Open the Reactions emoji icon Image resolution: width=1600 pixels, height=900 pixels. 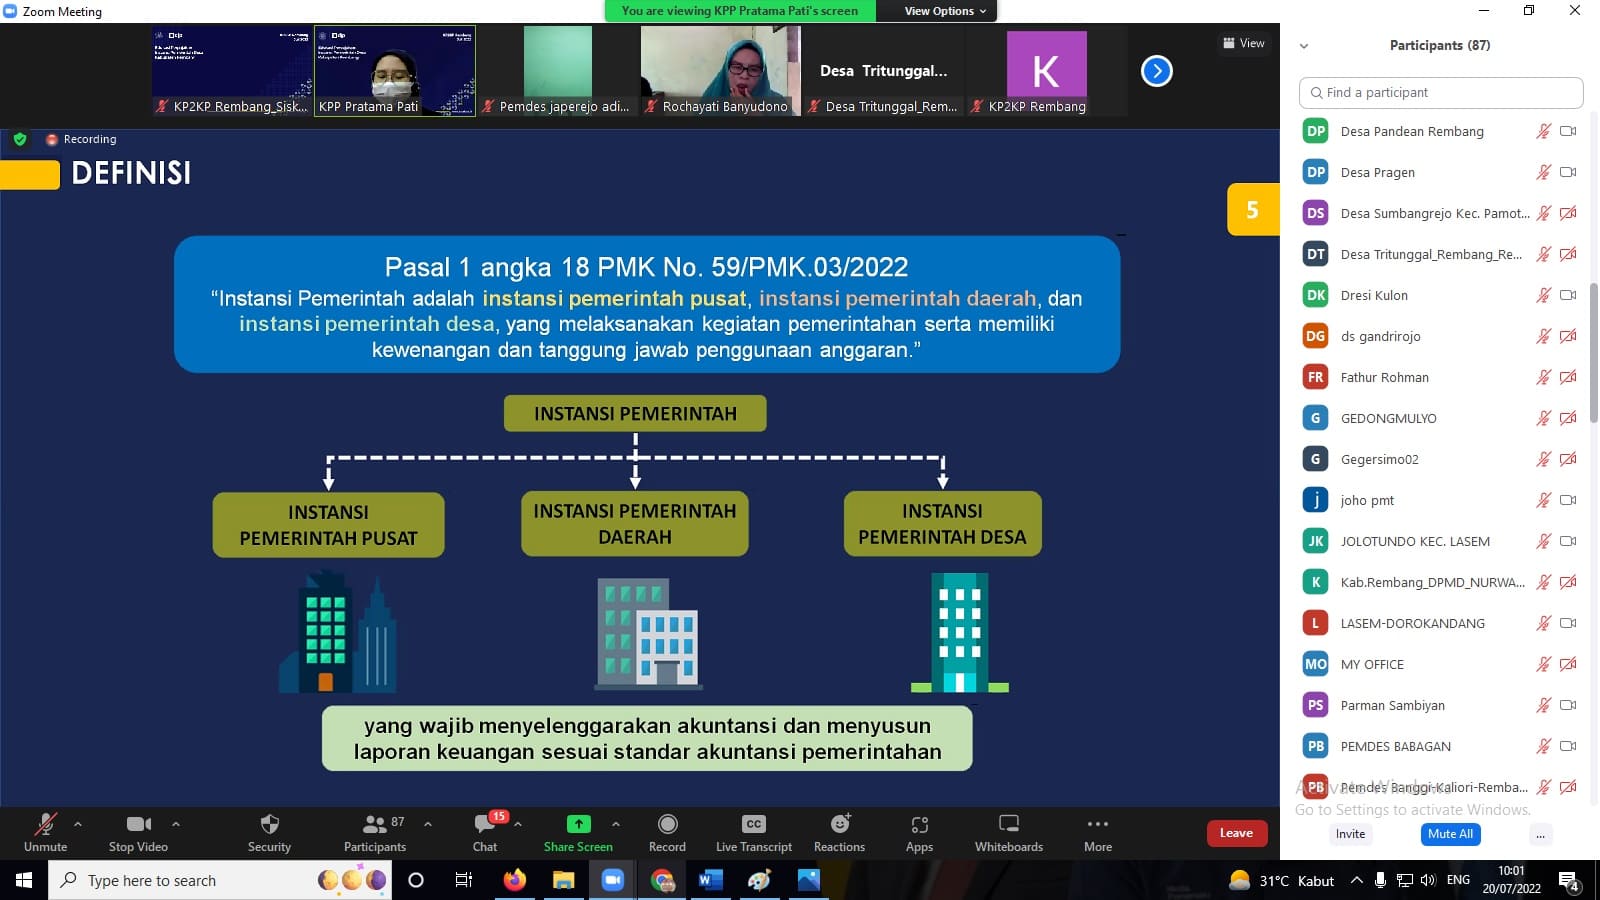tap(839, 825)
